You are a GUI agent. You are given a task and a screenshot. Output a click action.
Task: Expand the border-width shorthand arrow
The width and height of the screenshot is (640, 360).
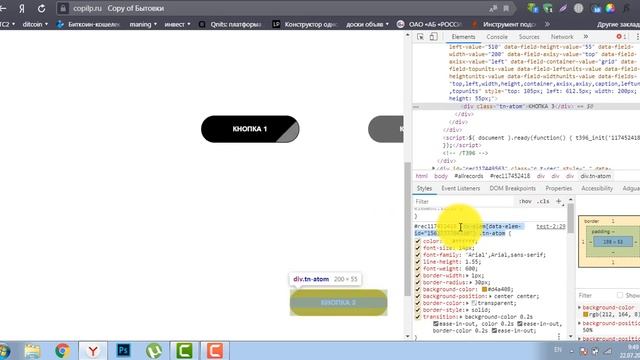pyautogui.click(x=467, y=276)
